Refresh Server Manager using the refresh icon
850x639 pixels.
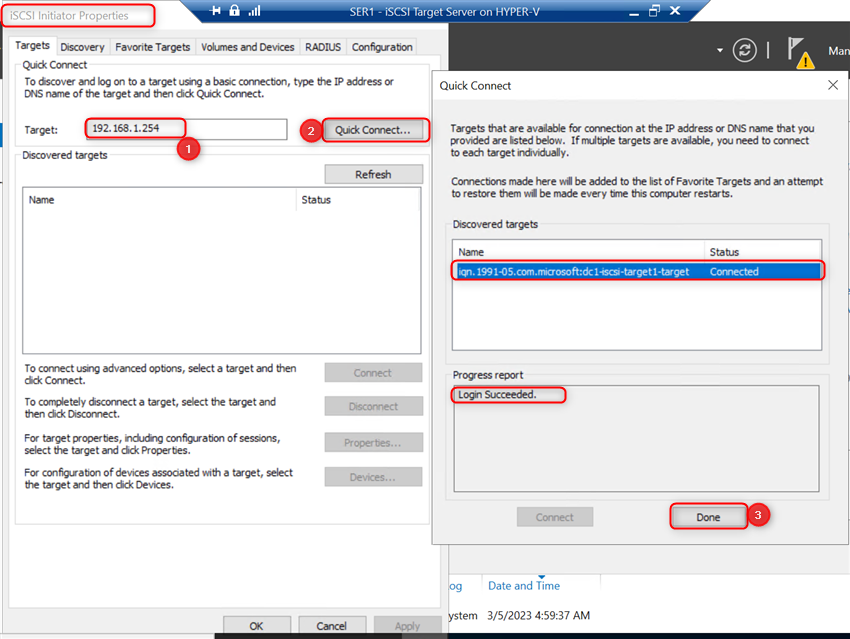coord(745,48)
